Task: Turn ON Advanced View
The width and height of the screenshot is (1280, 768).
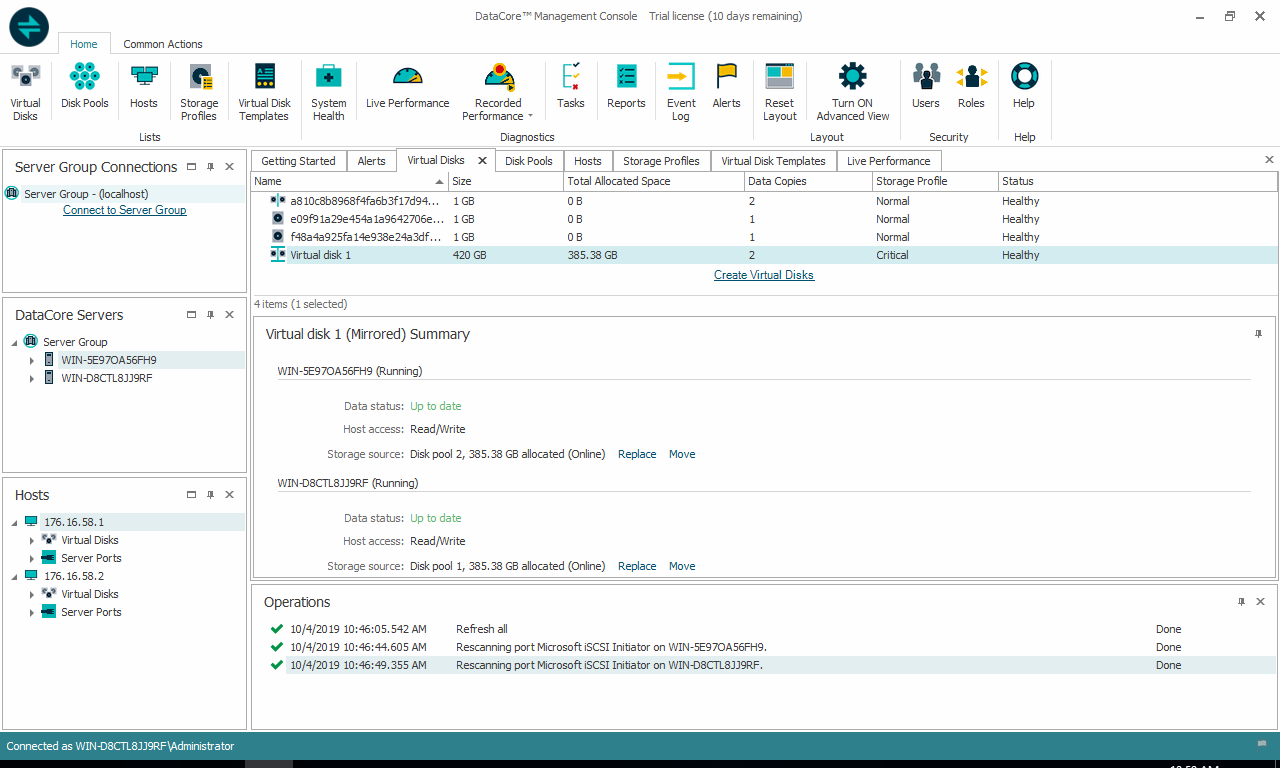Action: [x=852, y=92]
